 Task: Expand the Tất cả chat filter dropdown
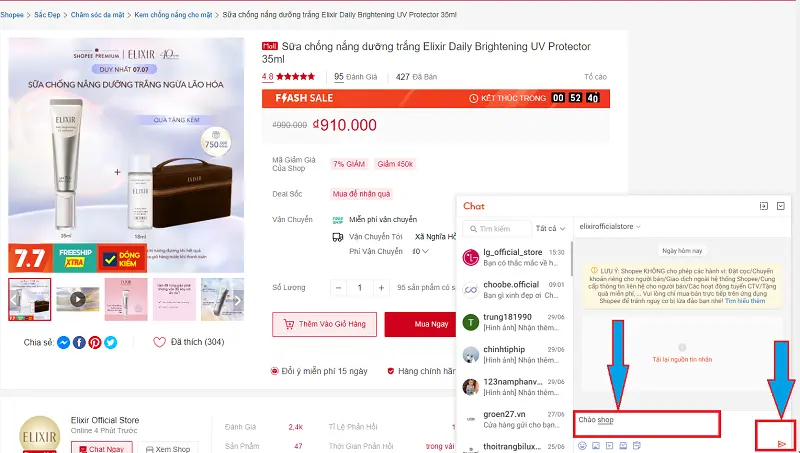[x=550, y=229]
